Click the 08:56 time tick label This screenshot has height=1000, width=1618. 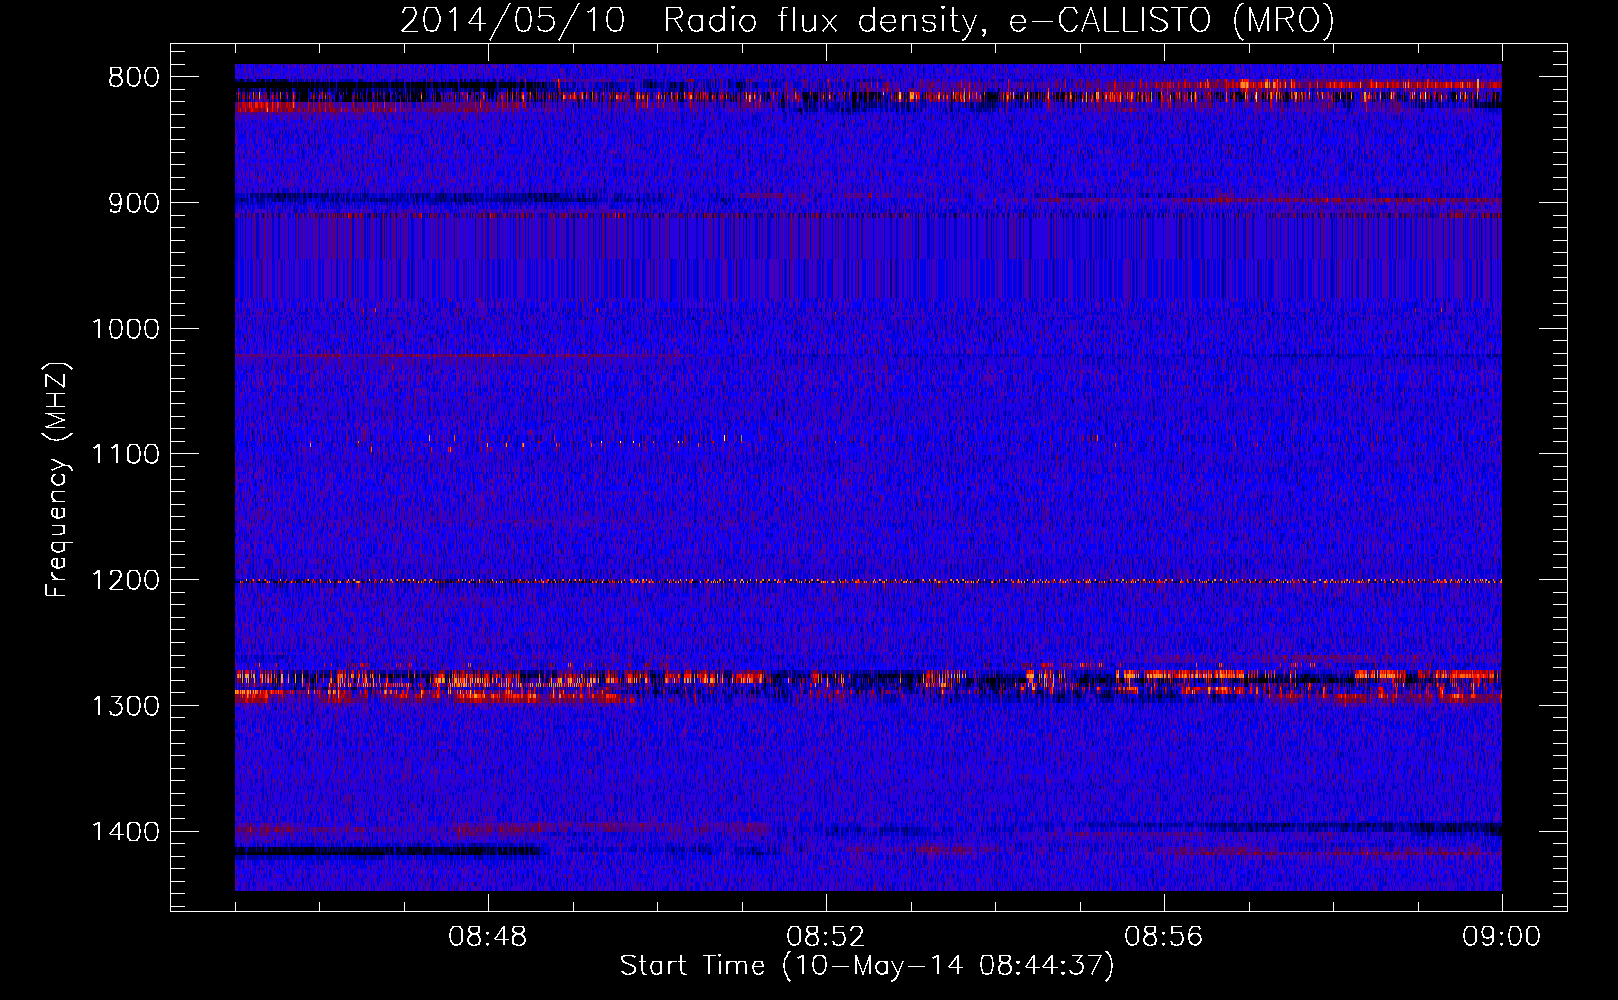(1164, 937)
